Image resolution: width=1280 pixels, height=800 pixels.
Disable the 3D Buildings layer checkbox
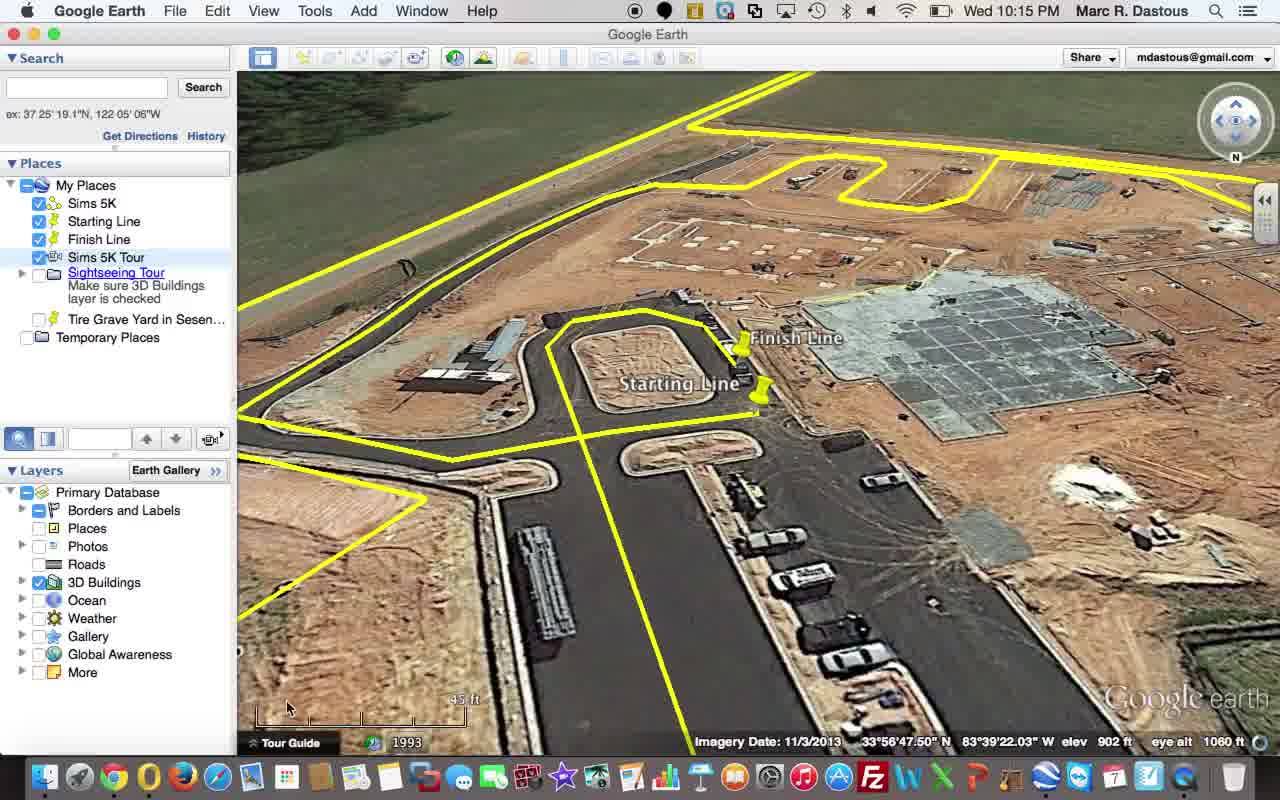pyautogui.click(x=39, y=582)
